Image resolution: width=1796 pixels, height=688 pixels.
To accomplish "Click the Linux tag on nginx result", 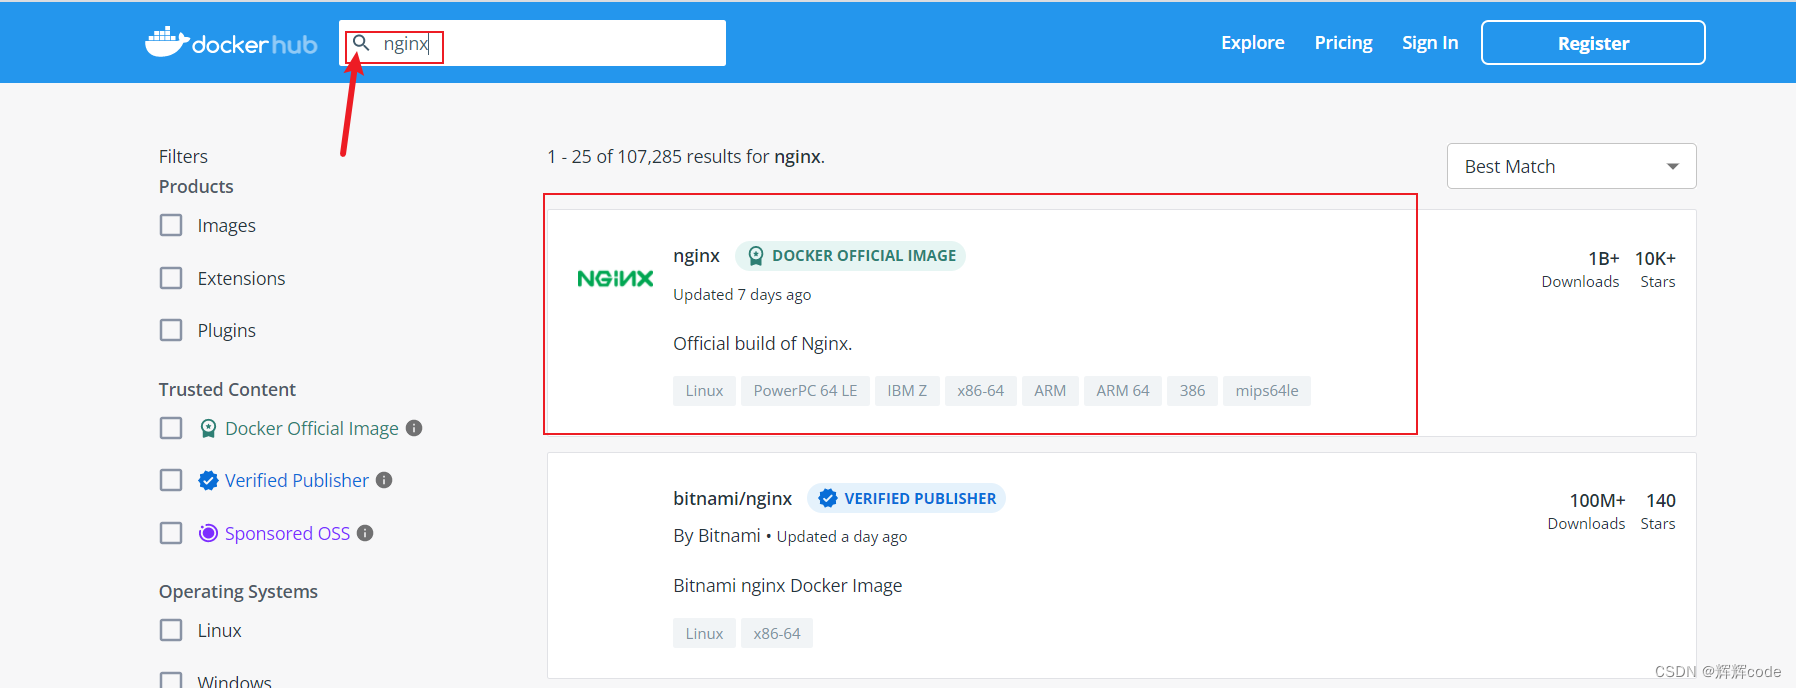I will pyautogui.click(x=704, y=391).
